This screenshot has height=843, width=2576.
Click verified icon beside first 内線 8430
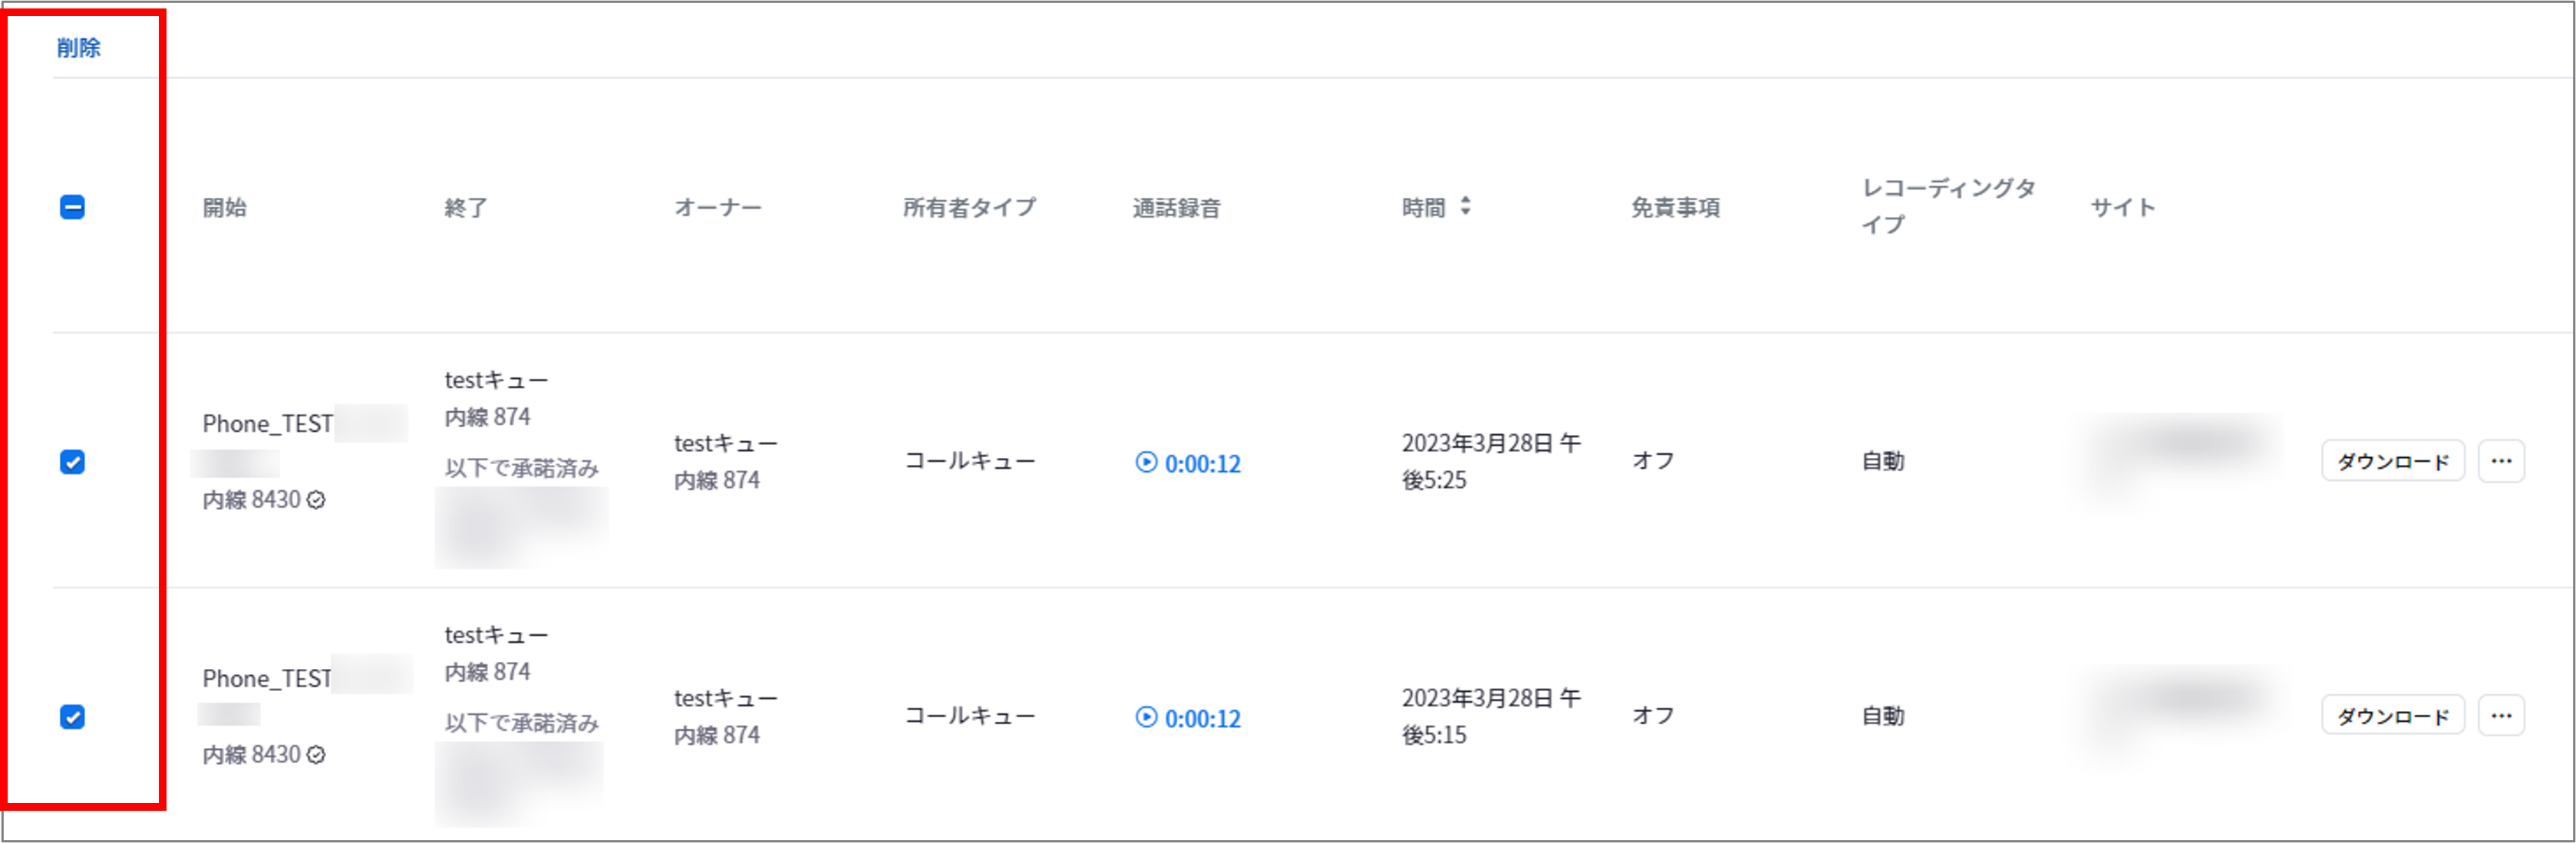coord(316,500)
